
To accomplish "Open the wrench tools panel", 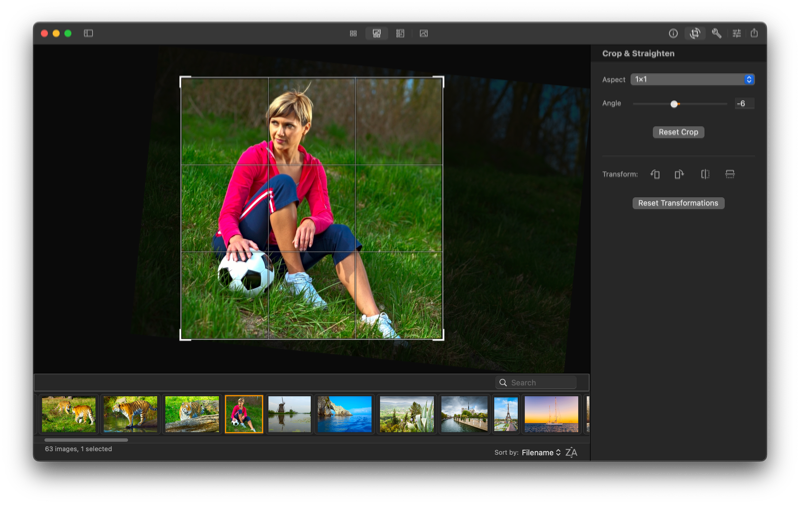I will click(716, 33).
